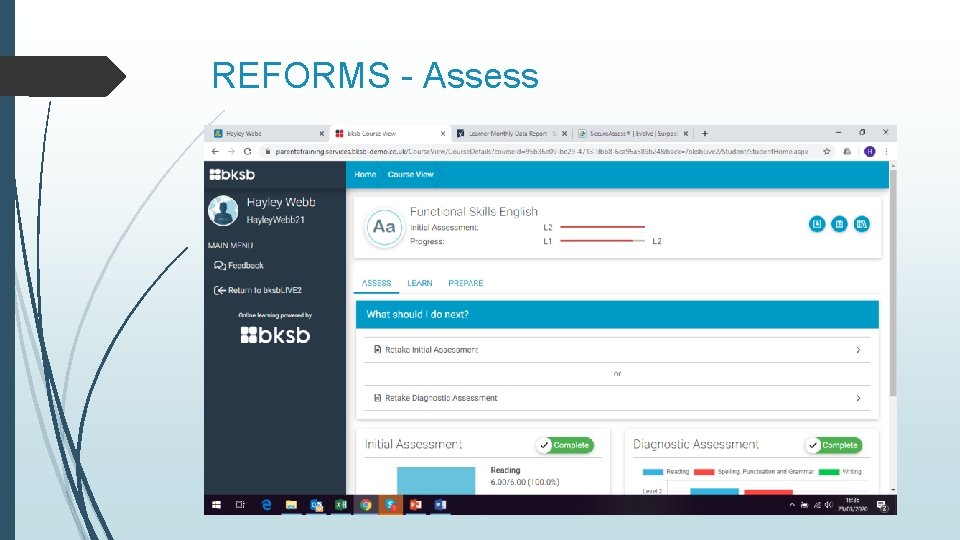The width and height of the screenshot is (960, 540).
Task: Bookmark page with star icon
Action: (827, 151)
